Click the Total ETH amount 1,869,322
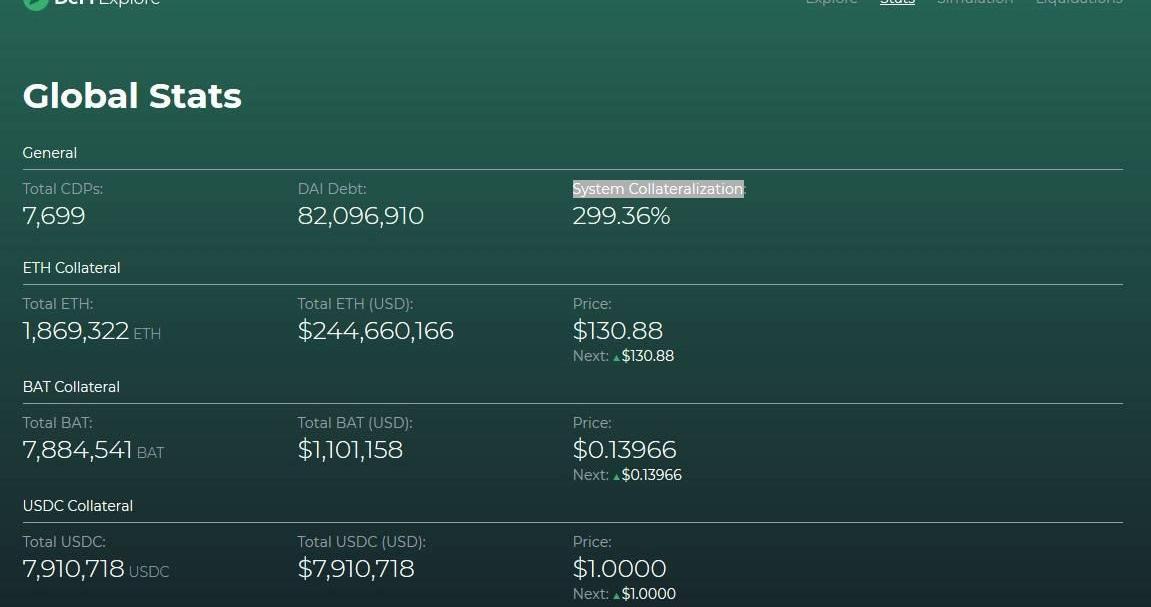The height and width of the screenshot is (607, 1151). point(76,331)
